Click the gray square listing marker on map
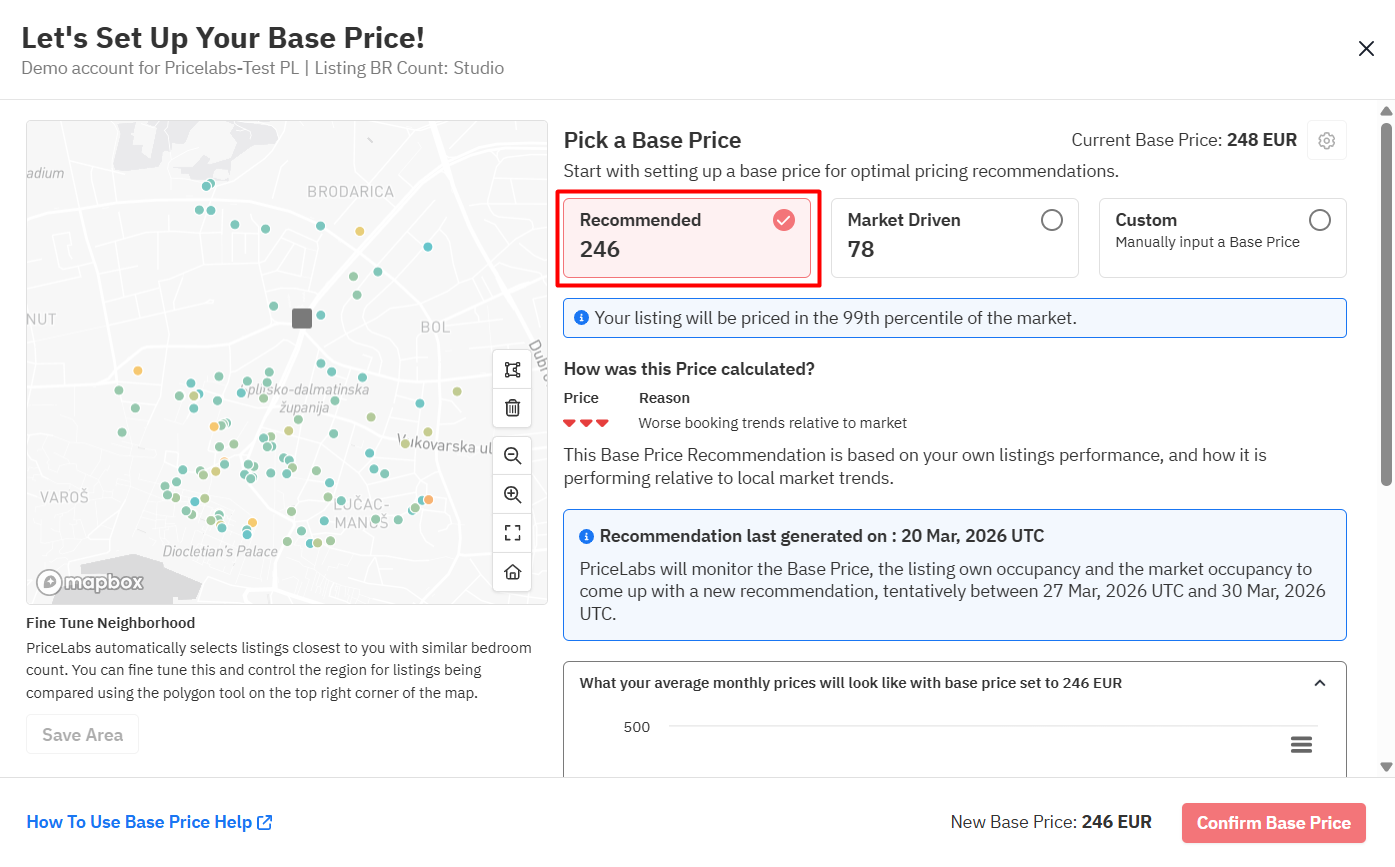The image size is (1395, 867). (x=302, y=318)
